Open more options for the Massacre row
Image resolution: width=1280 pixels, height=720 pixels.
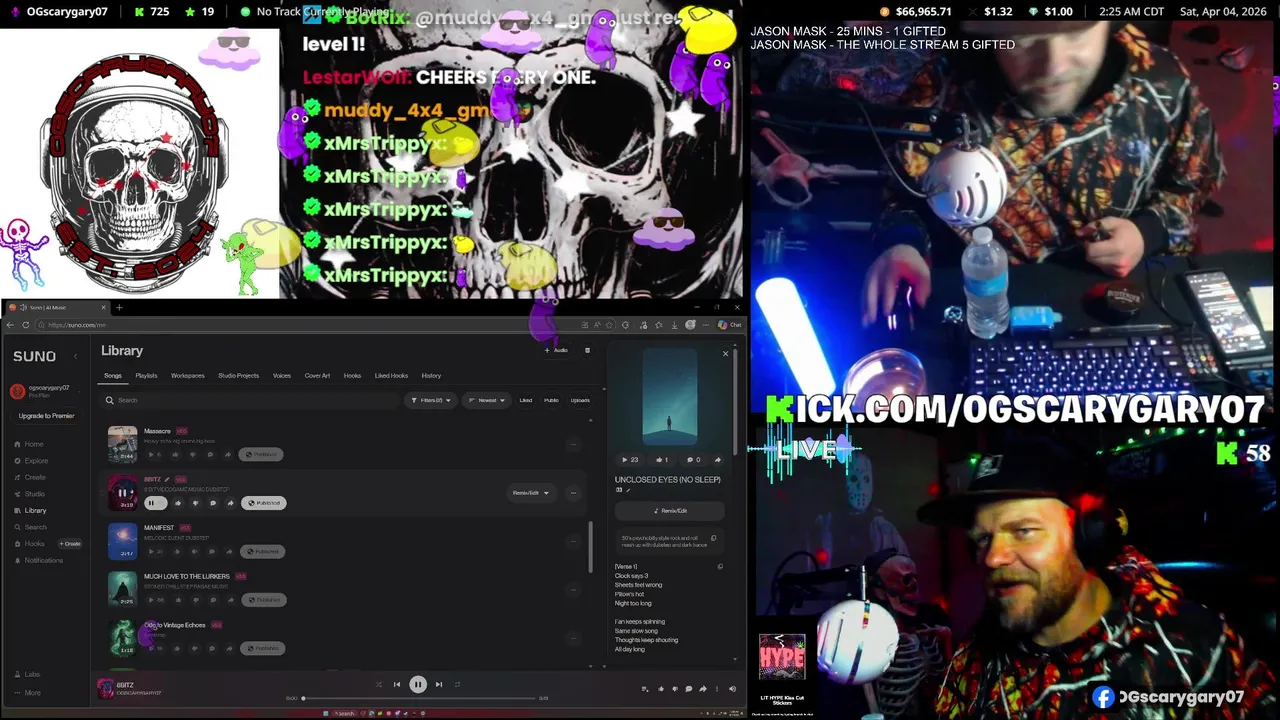pyautogui.click(x=573, y=444)
